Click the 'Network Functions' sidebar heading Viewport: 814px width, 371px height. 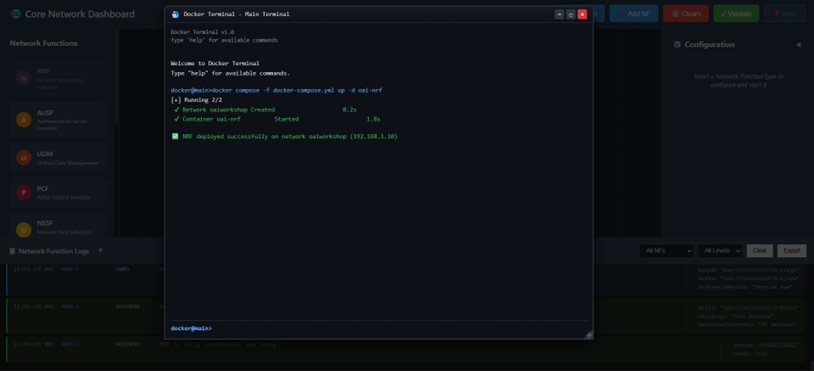44,43
